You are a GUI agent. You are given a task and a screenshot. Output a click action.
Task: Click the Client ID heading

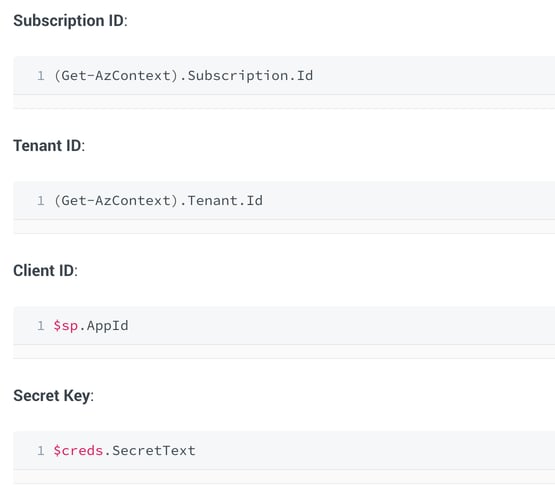coord(45,270)
